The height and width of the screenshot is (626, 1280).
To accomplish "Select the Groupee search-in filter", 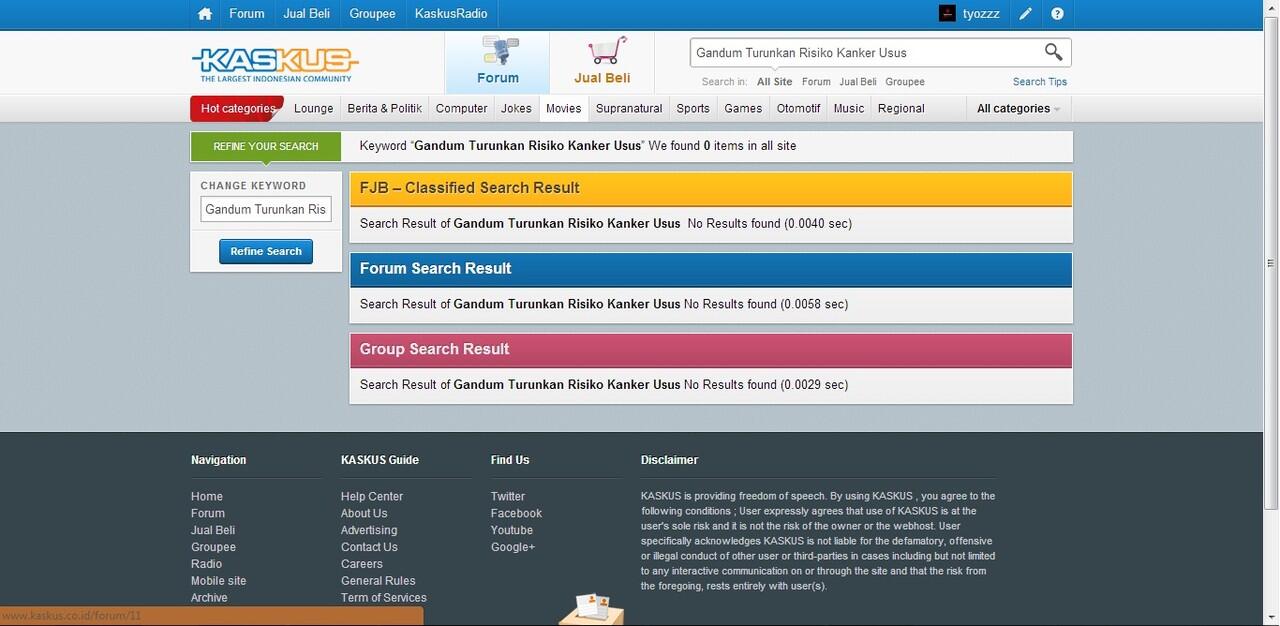I will click(x=905, y=82).
